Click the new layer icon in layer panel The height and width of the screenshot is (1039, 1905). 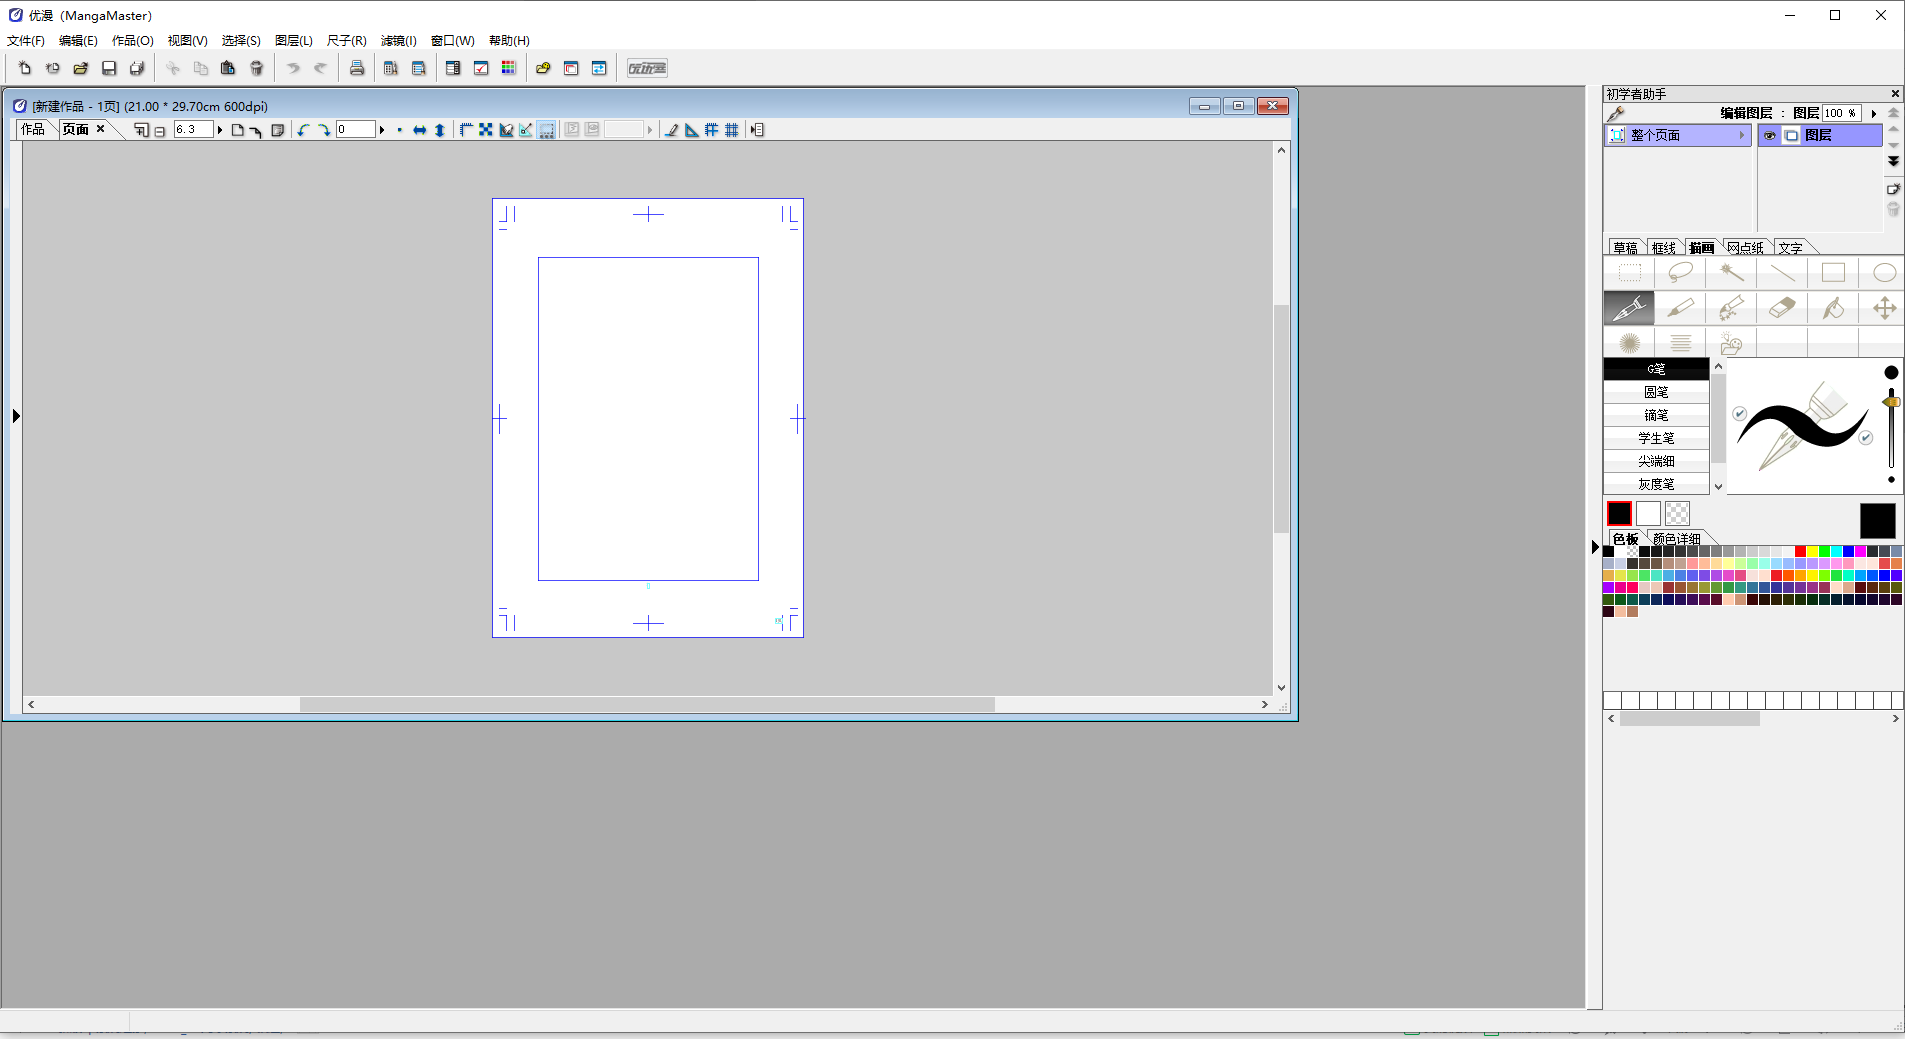[1892, 189]
